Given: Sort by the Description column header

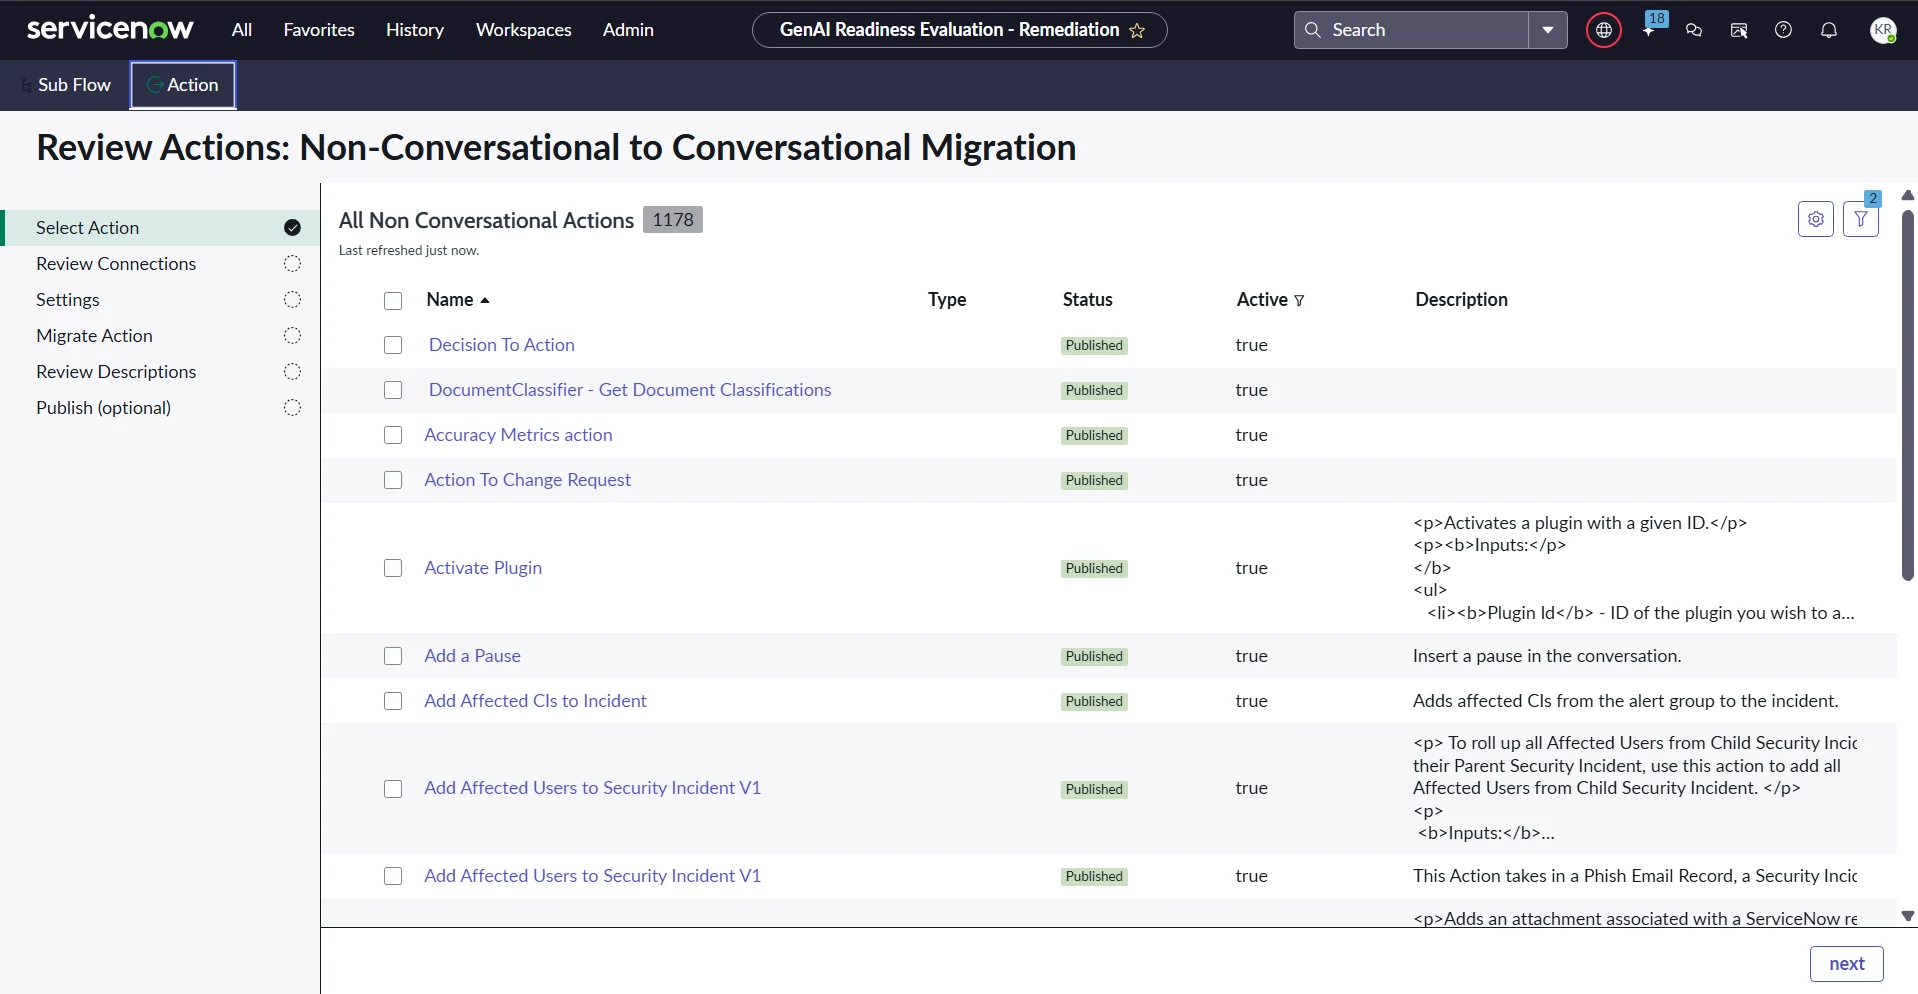Looking at the screenshot, I should [1461, 300].
